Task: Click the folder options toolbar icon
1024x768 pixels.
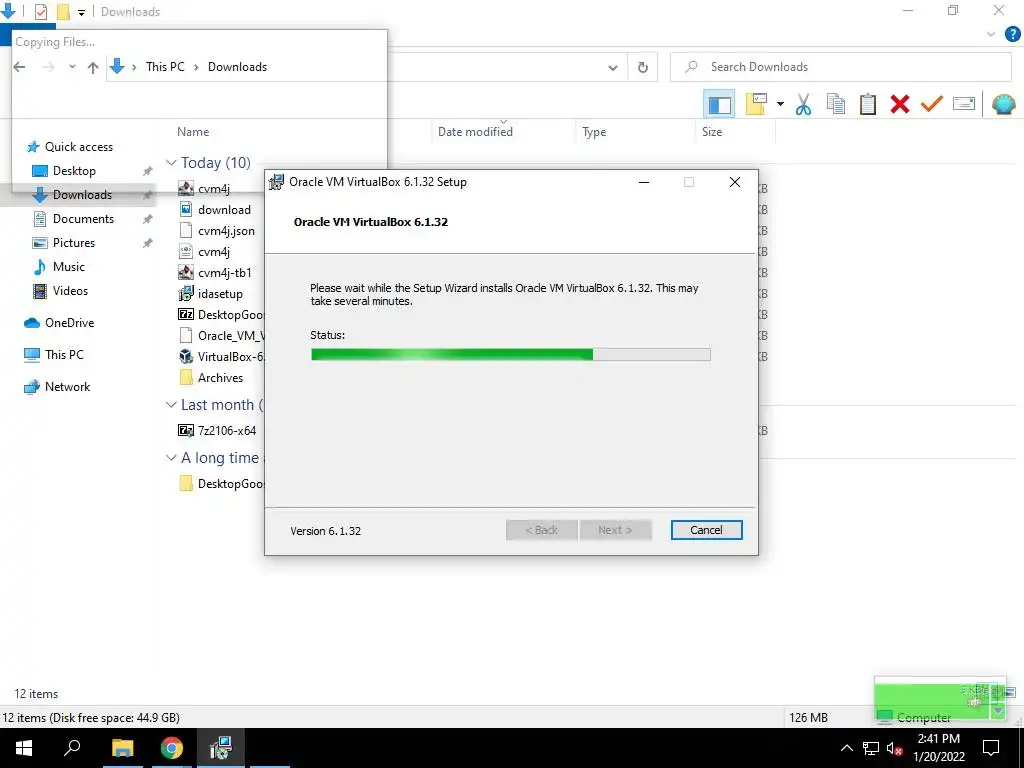Action: point(756,104)
